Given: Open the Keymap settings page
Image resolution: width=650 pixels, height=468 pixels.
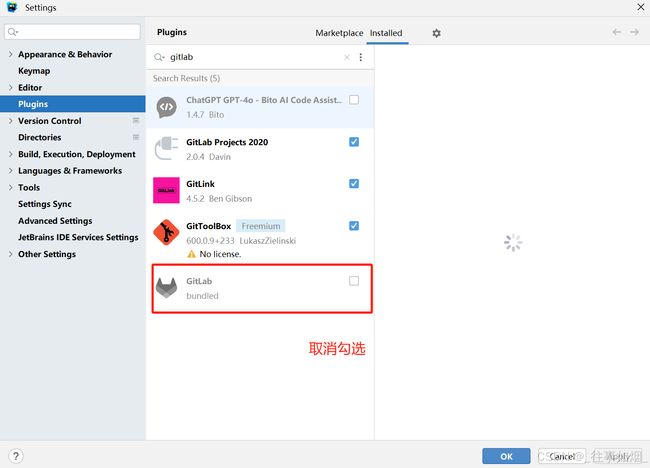Looking at the screenshot, I should coord(34,71).
